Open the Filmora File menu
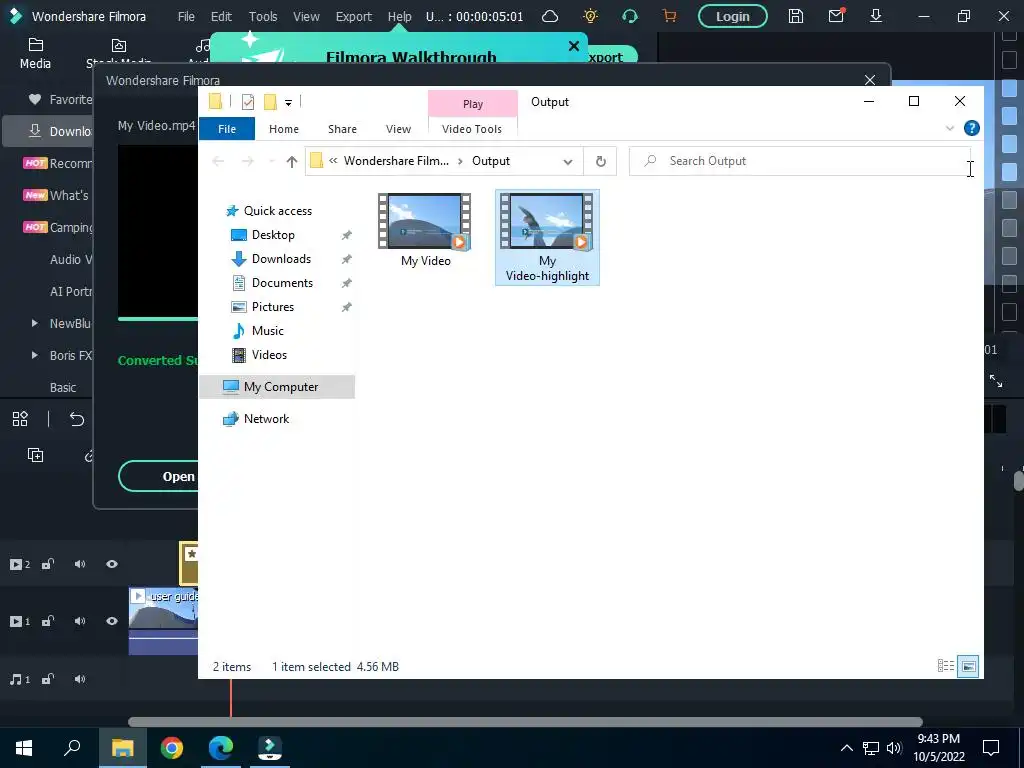1024x768 pixels. pos(186,16)
